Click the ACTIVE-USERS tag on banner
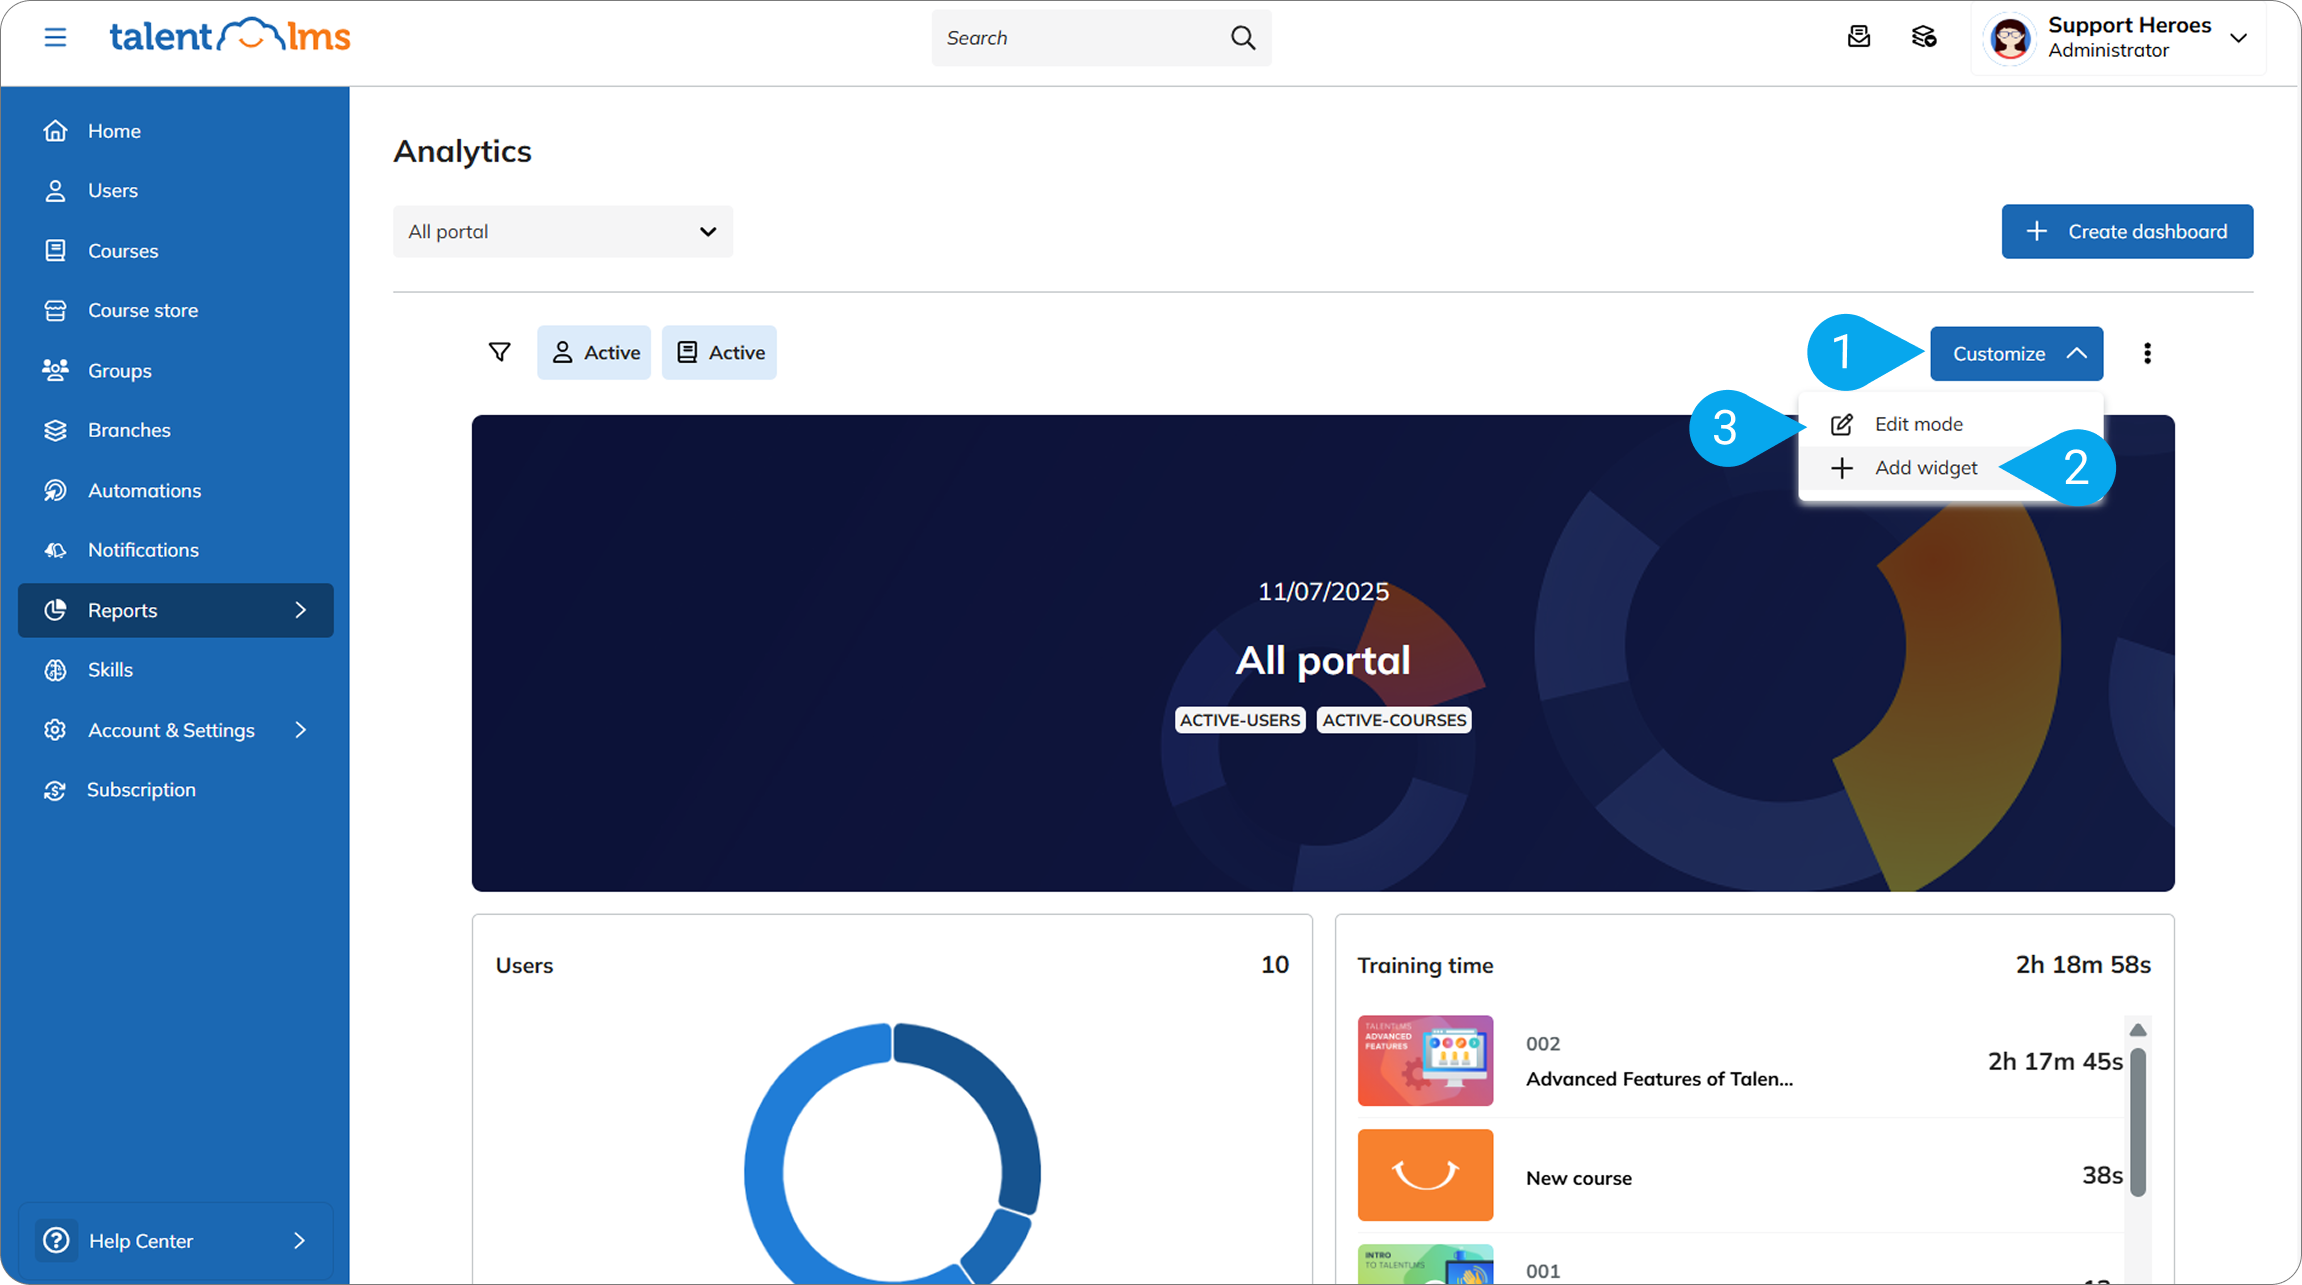2302x1285 pixels. coord(1240,720)
